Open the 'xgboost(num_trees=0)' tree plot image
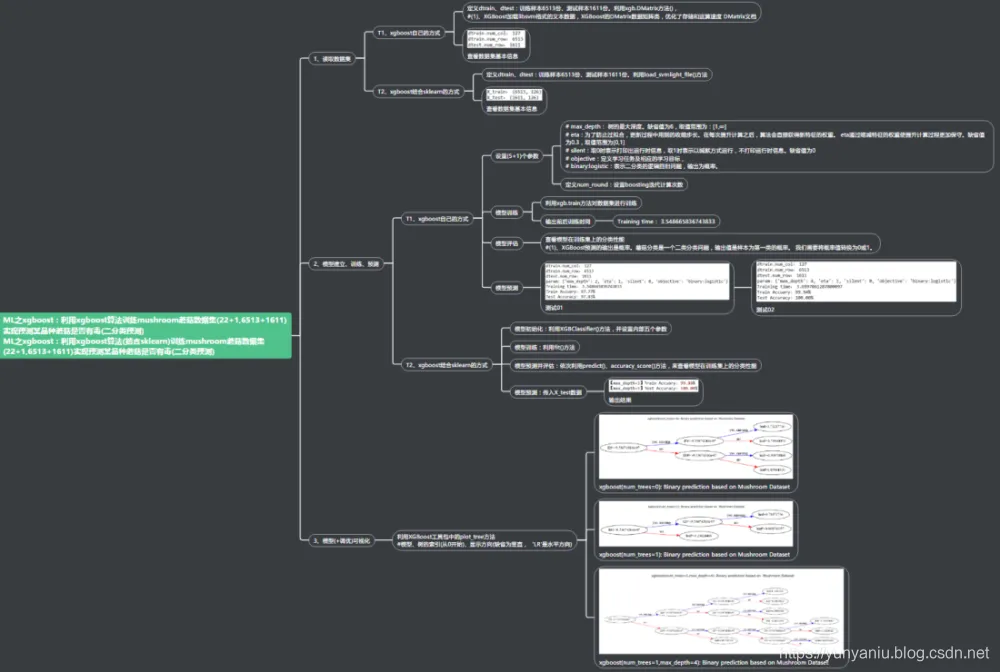The image size is (1000, 672). (696, 453)
